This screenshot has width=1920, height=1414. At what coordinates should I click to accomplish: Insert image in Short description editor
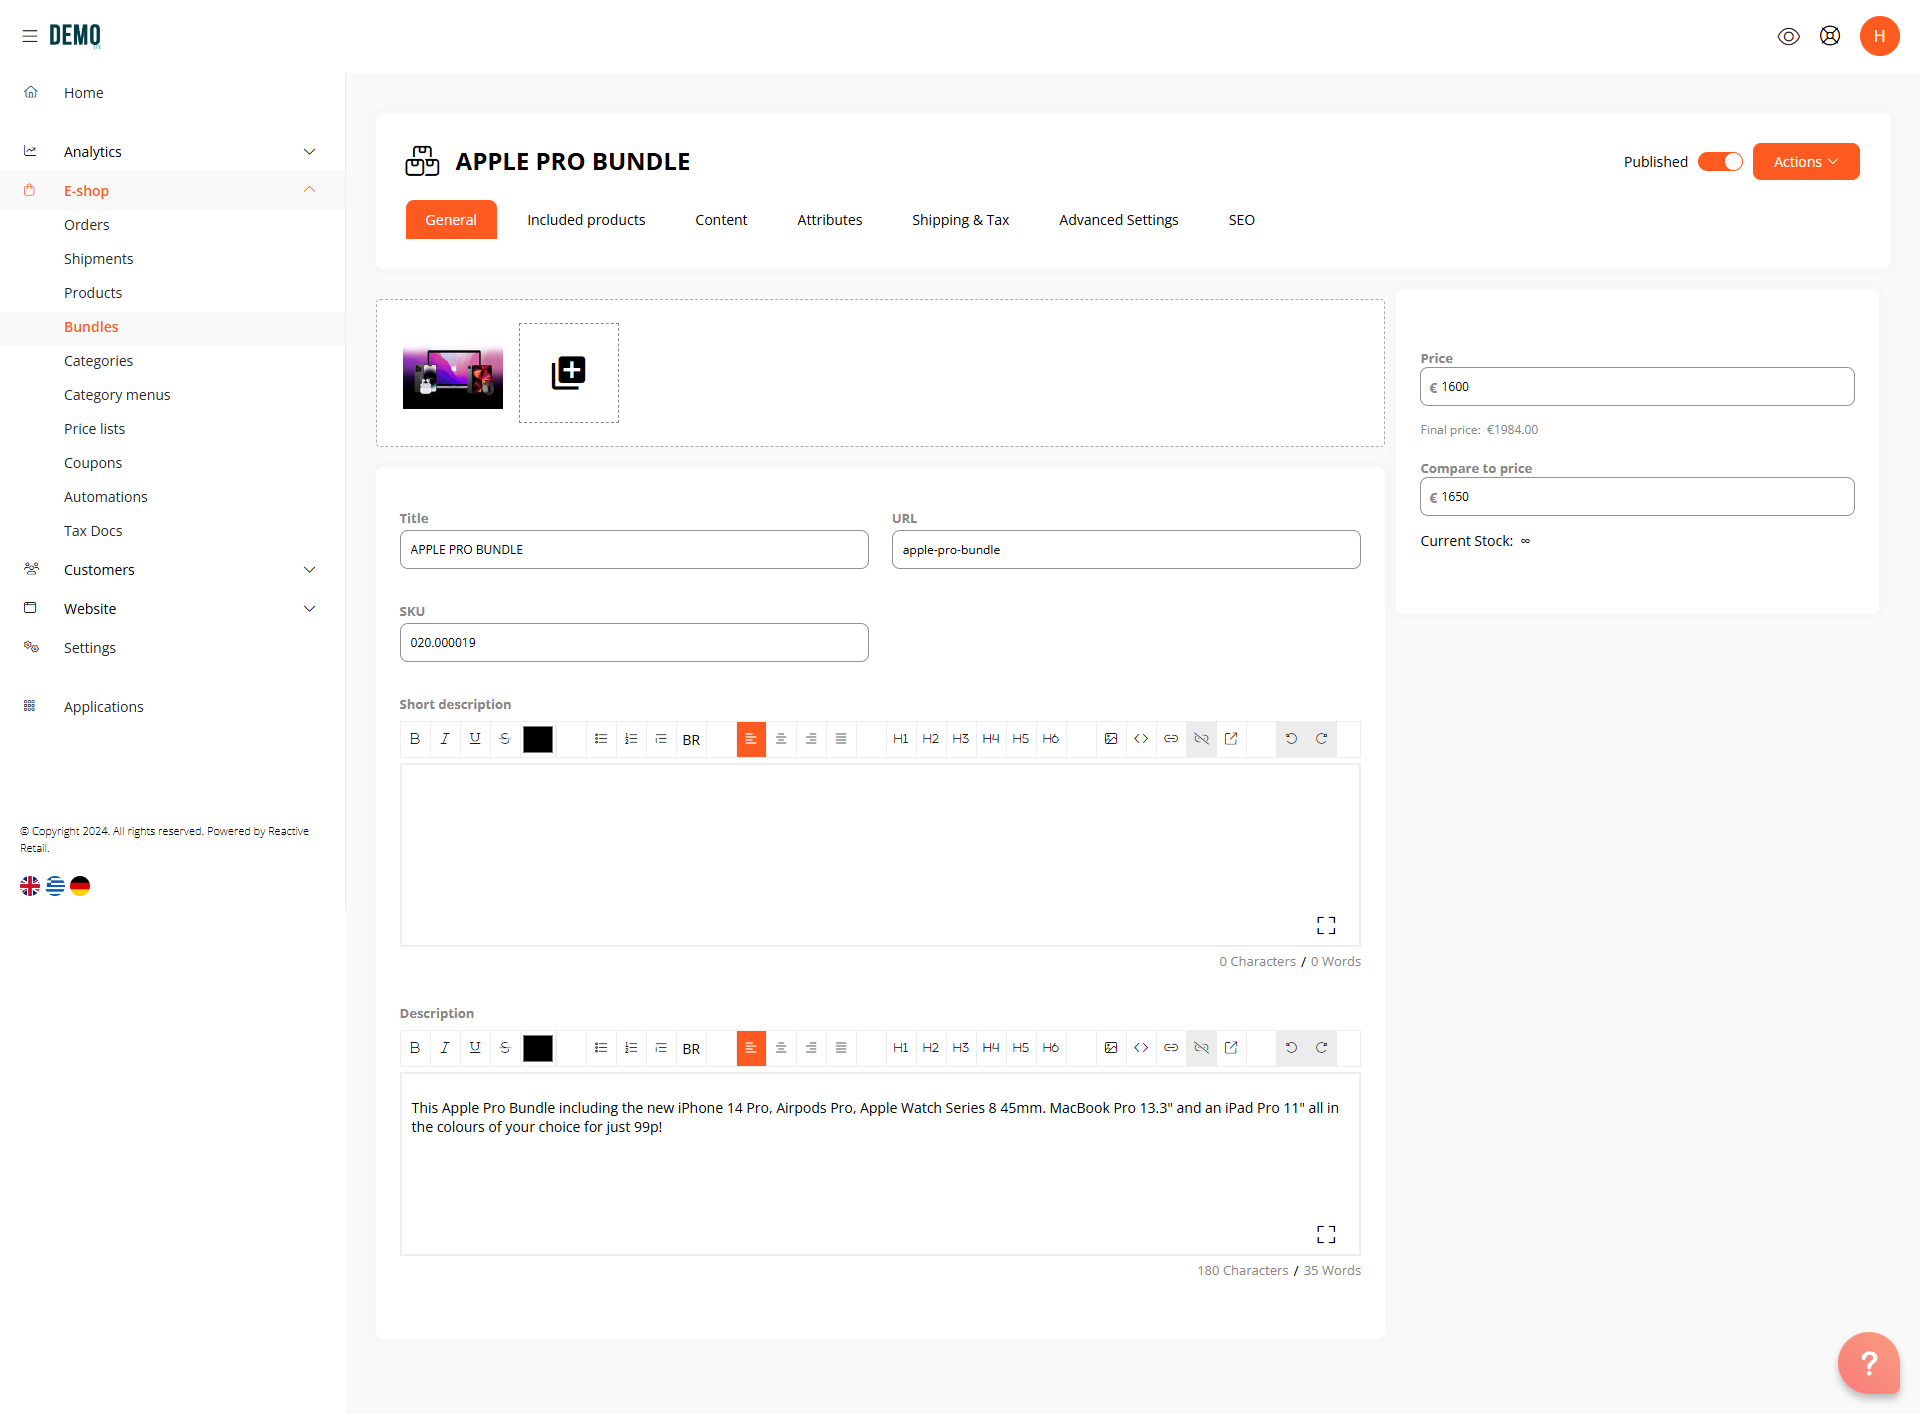(1111, 739)
